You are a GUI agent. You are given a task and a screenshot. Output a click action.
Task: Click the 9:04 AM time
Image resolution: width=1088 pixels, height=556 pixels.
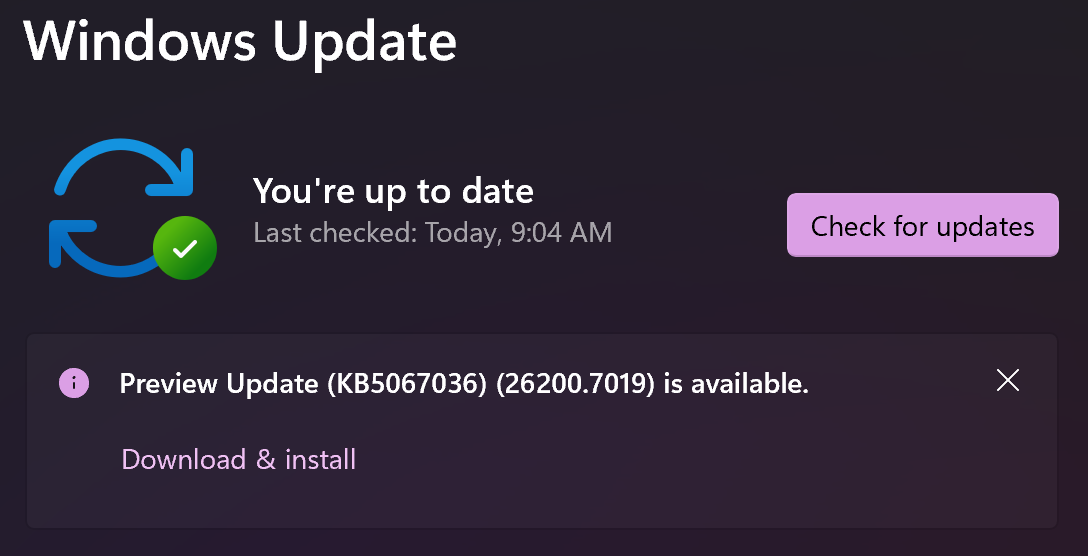(x=562, y=233)
